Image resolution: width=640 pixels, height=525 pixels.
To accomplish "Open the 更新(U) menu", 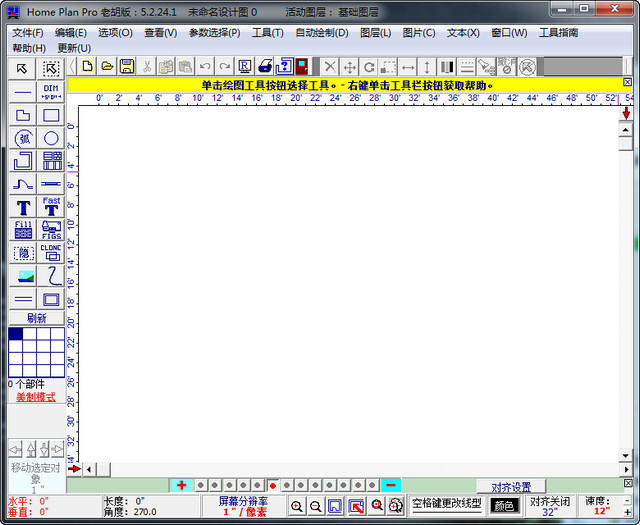I will 74,48.
